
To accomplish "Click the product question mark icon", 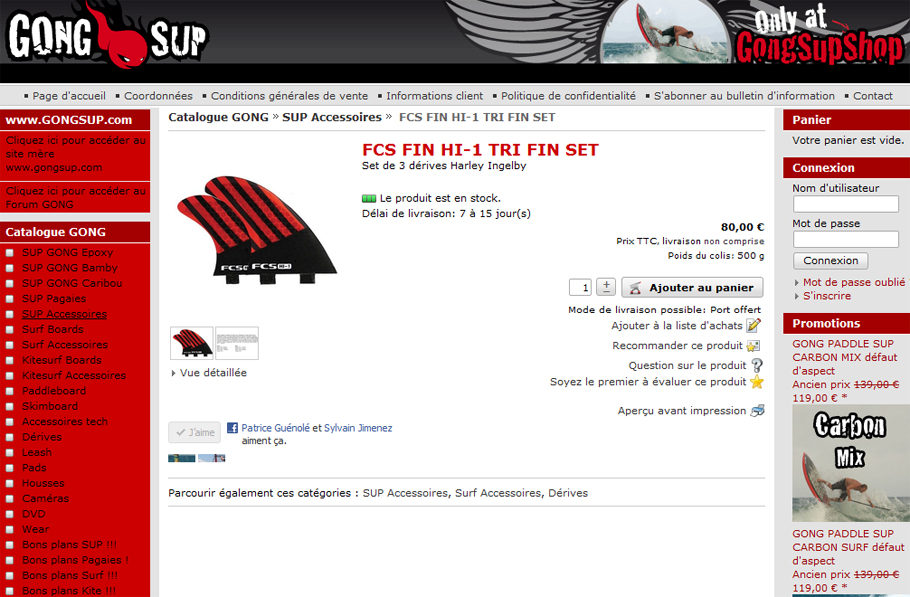I will click(757, 366).
